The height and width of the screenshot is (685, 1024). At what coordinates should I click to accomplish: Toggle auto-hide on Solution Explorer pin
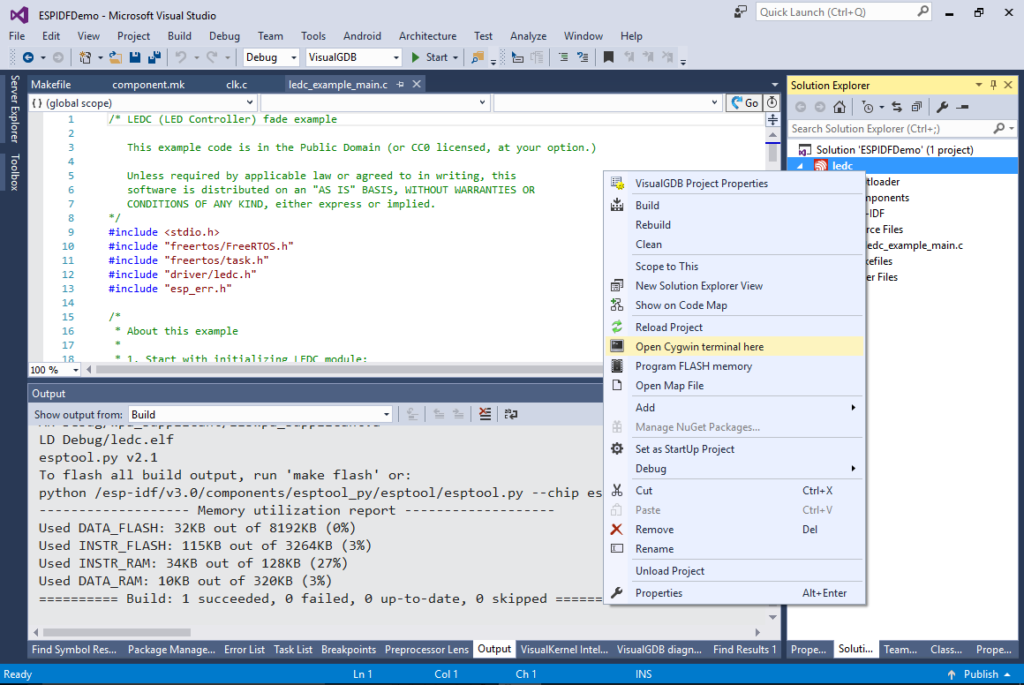[x=995, y=84]
